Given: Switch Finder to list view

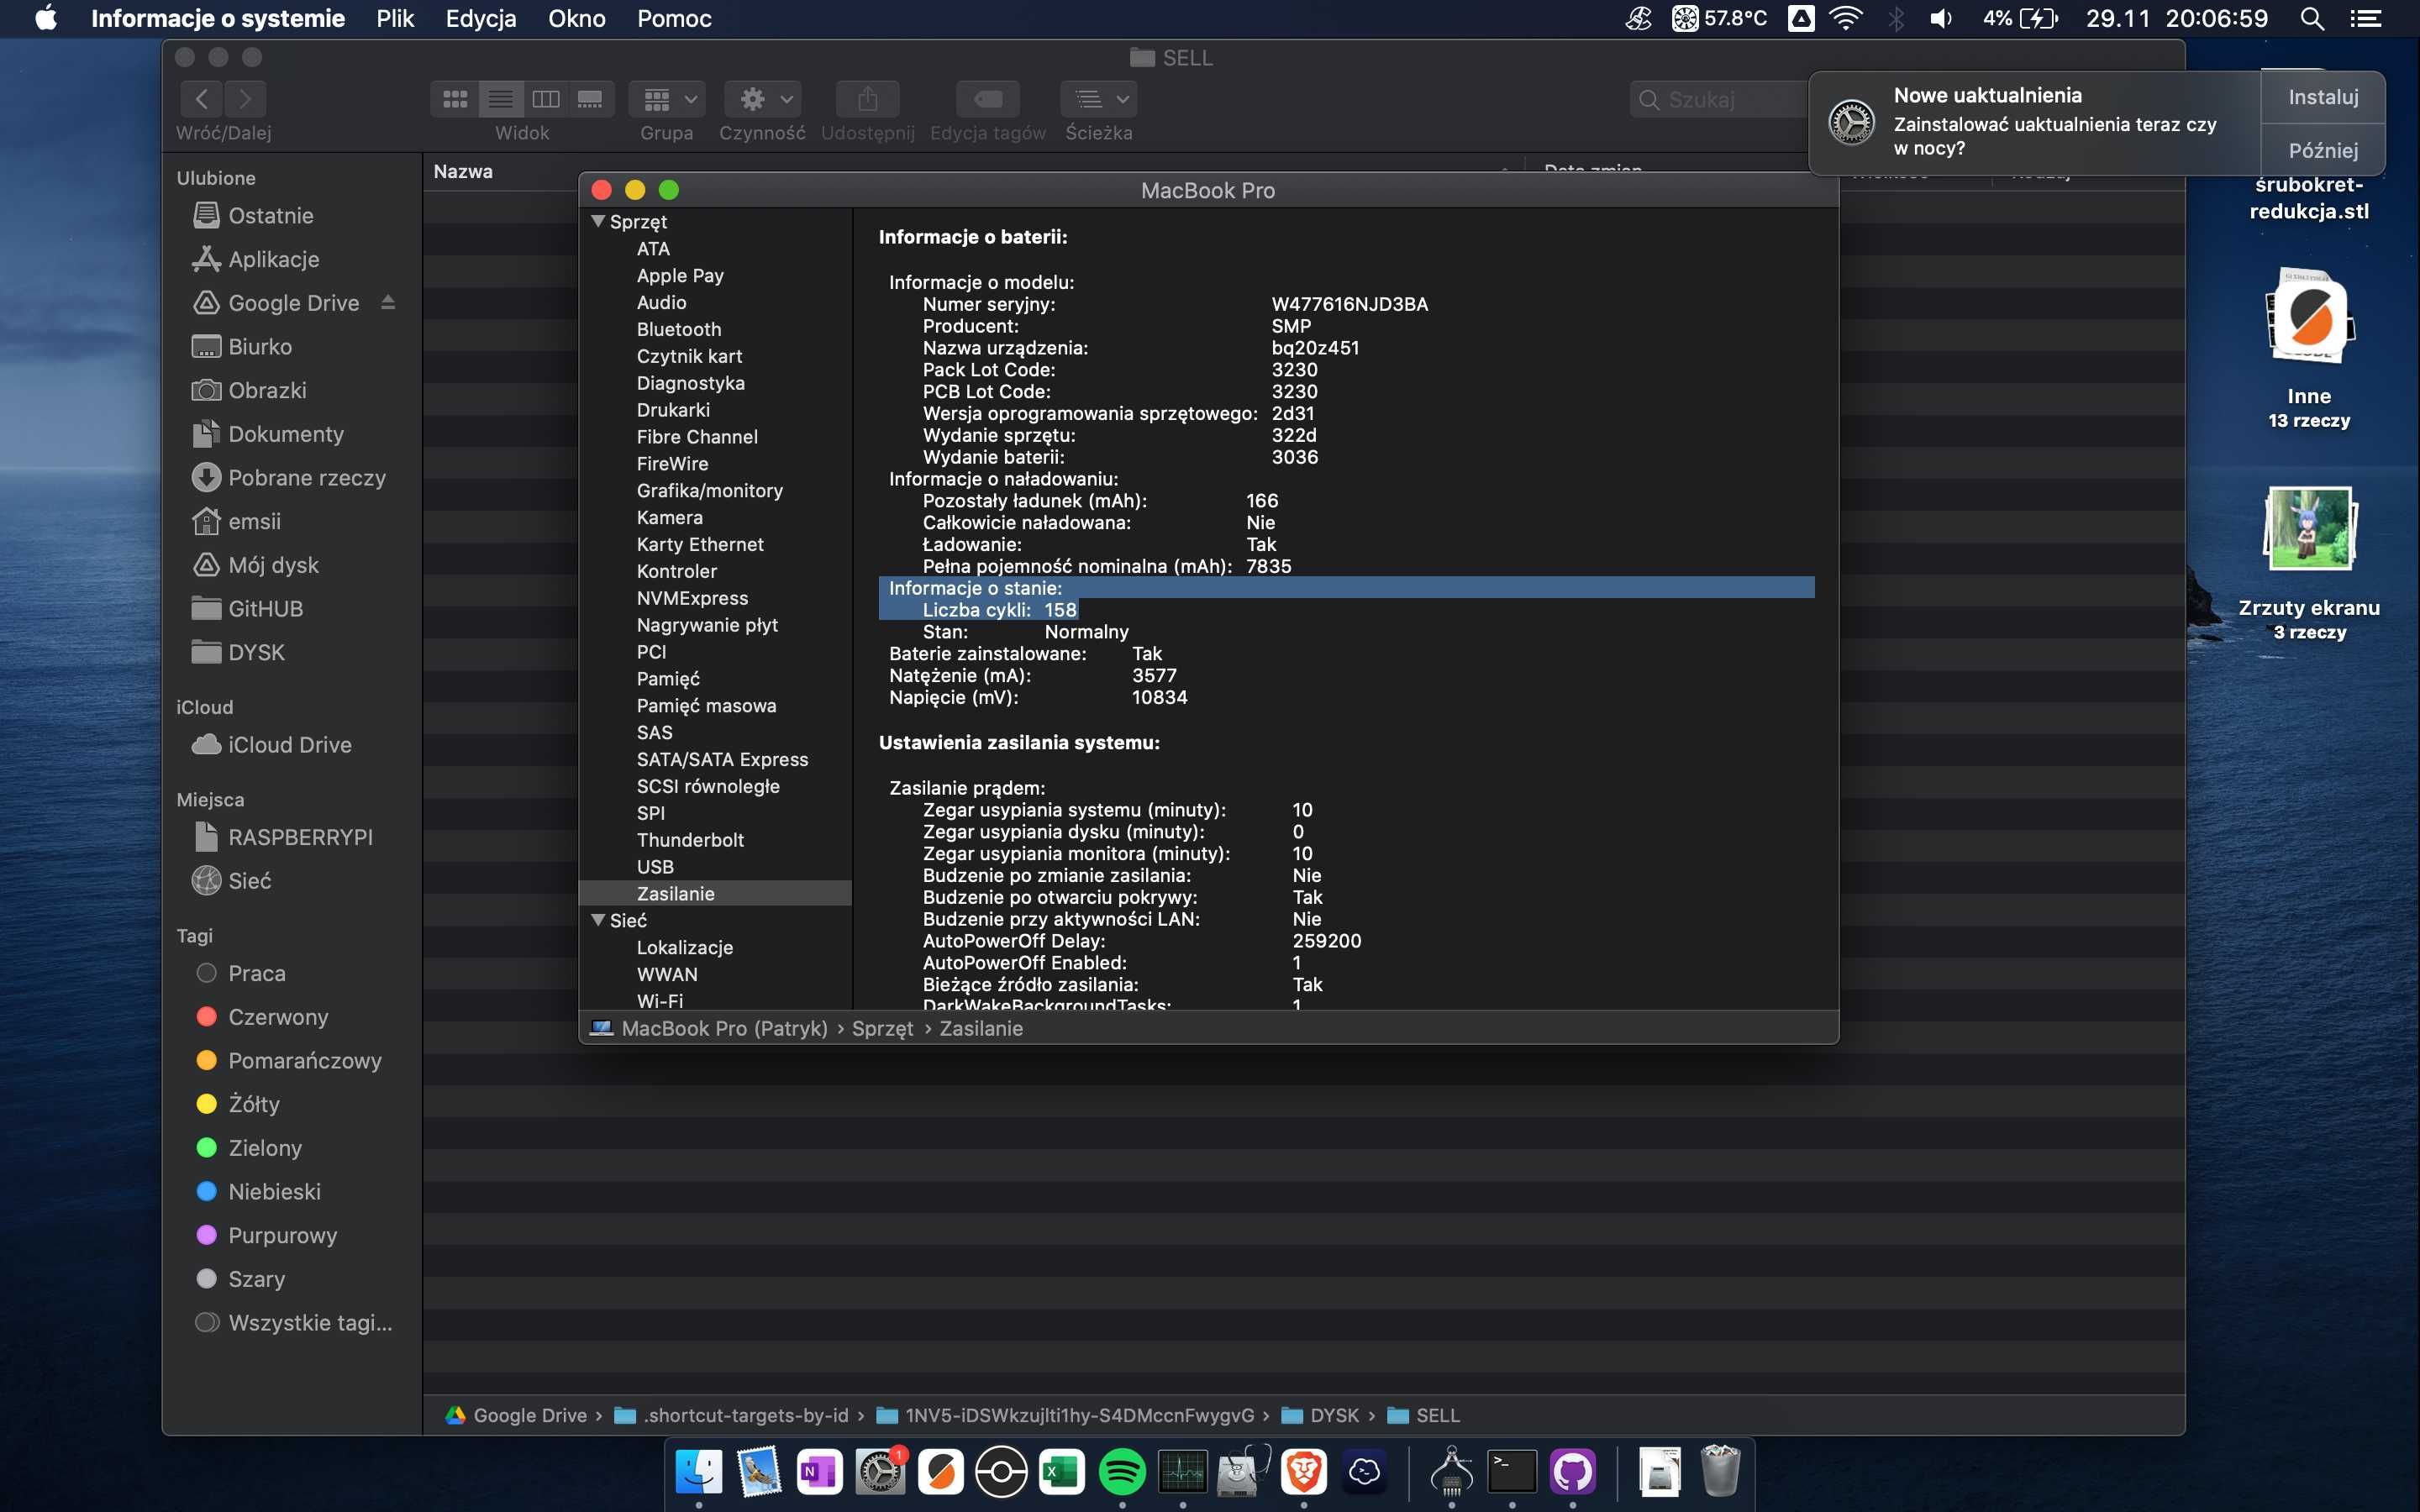Looking at the screenshot, I should (x=501, y=99).
